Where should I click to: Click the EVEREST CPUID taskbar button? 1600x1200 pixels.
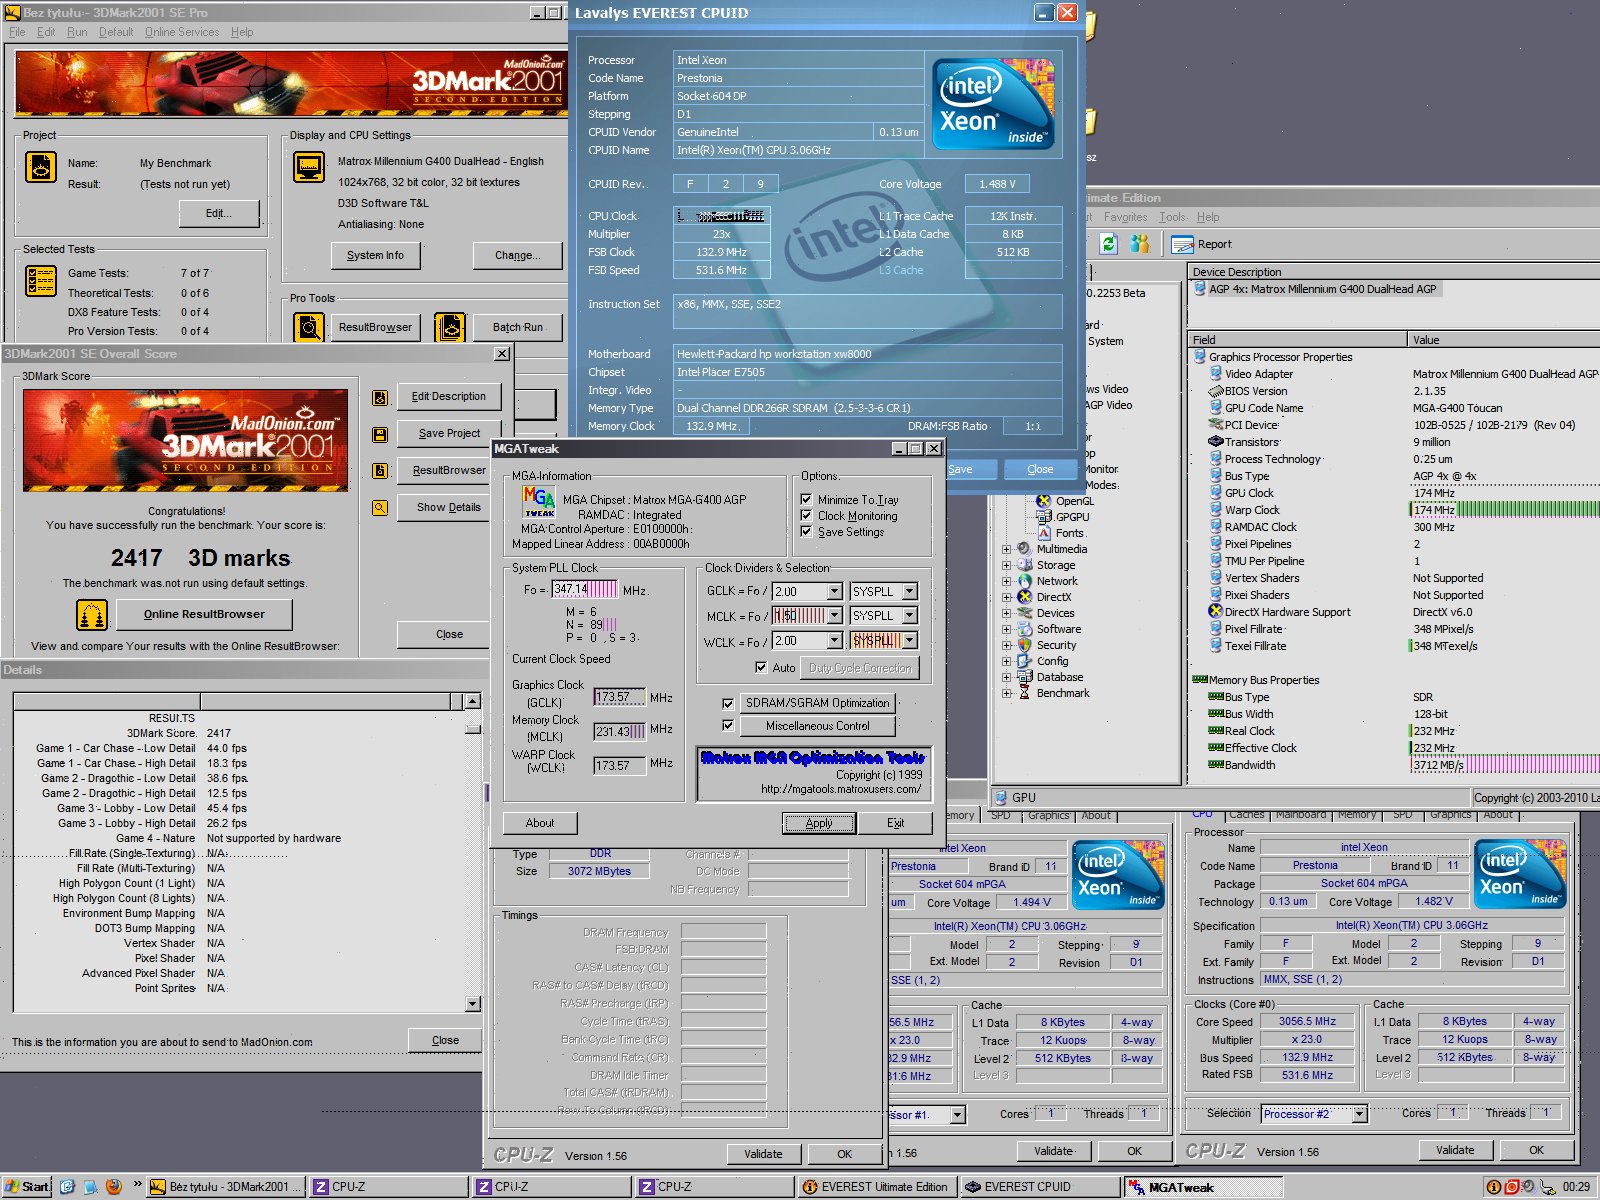pyautogui.click(x=1040, y=1187)
